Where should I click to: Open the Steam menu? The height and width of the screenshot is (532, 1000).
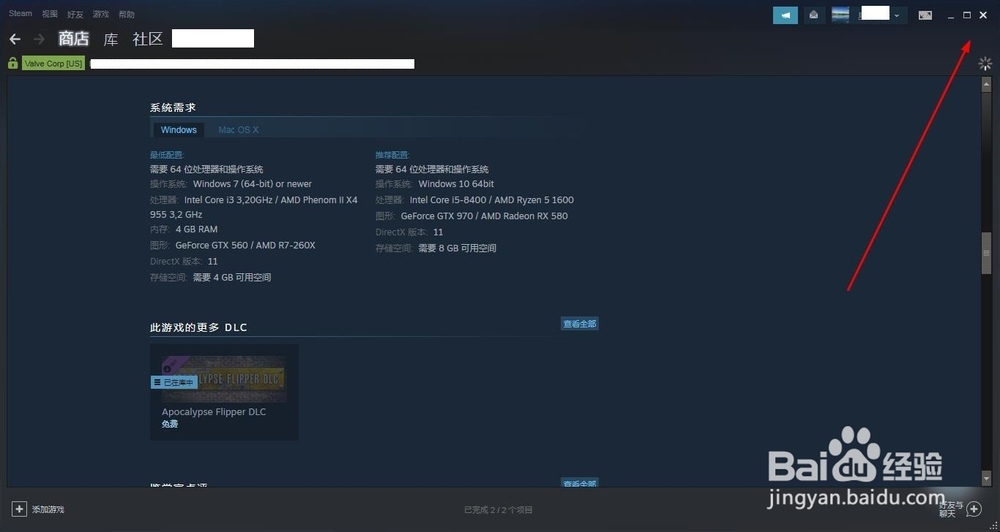point(20,13)
